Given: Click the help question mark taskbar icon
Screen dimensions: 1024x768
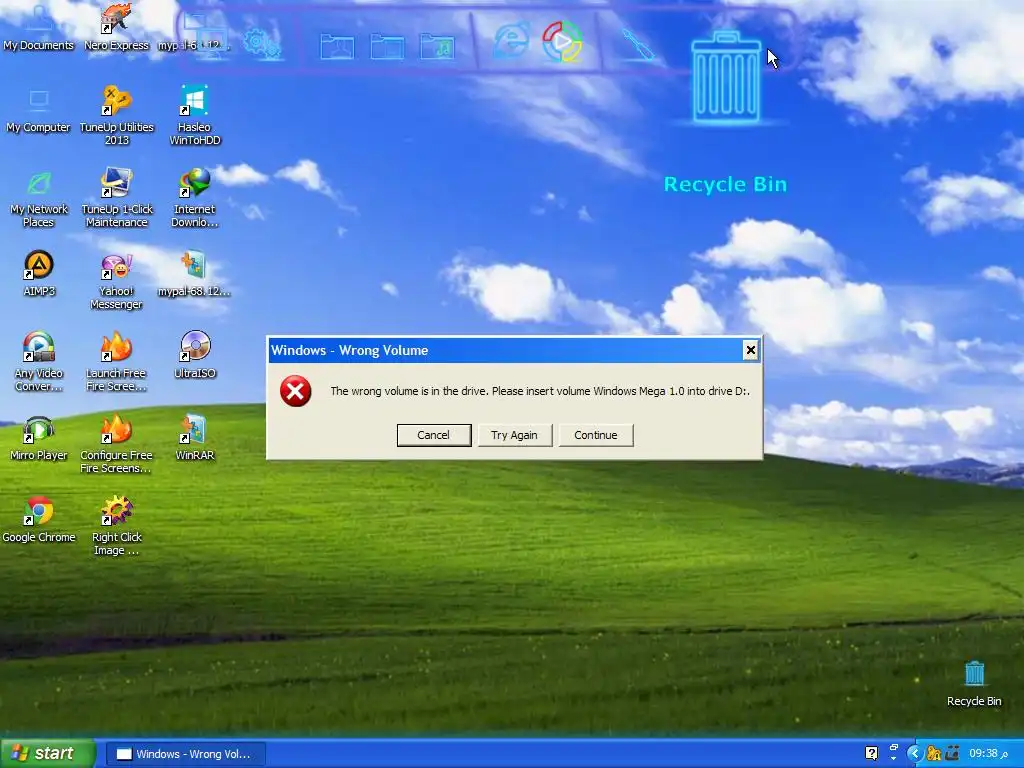Looking at the screenshot, I should tap(871, 754).
